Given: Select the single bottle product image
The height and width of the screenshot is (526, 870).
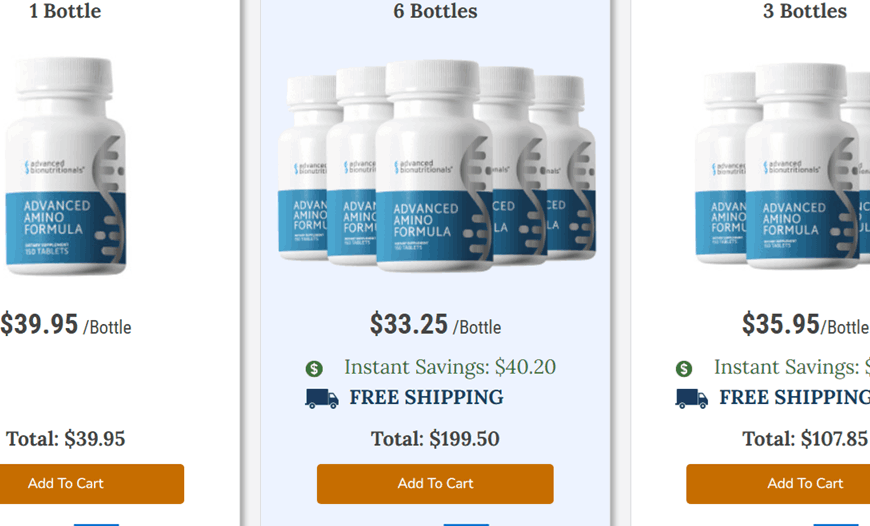Looking at the screenshot, I should coord(65,165).
